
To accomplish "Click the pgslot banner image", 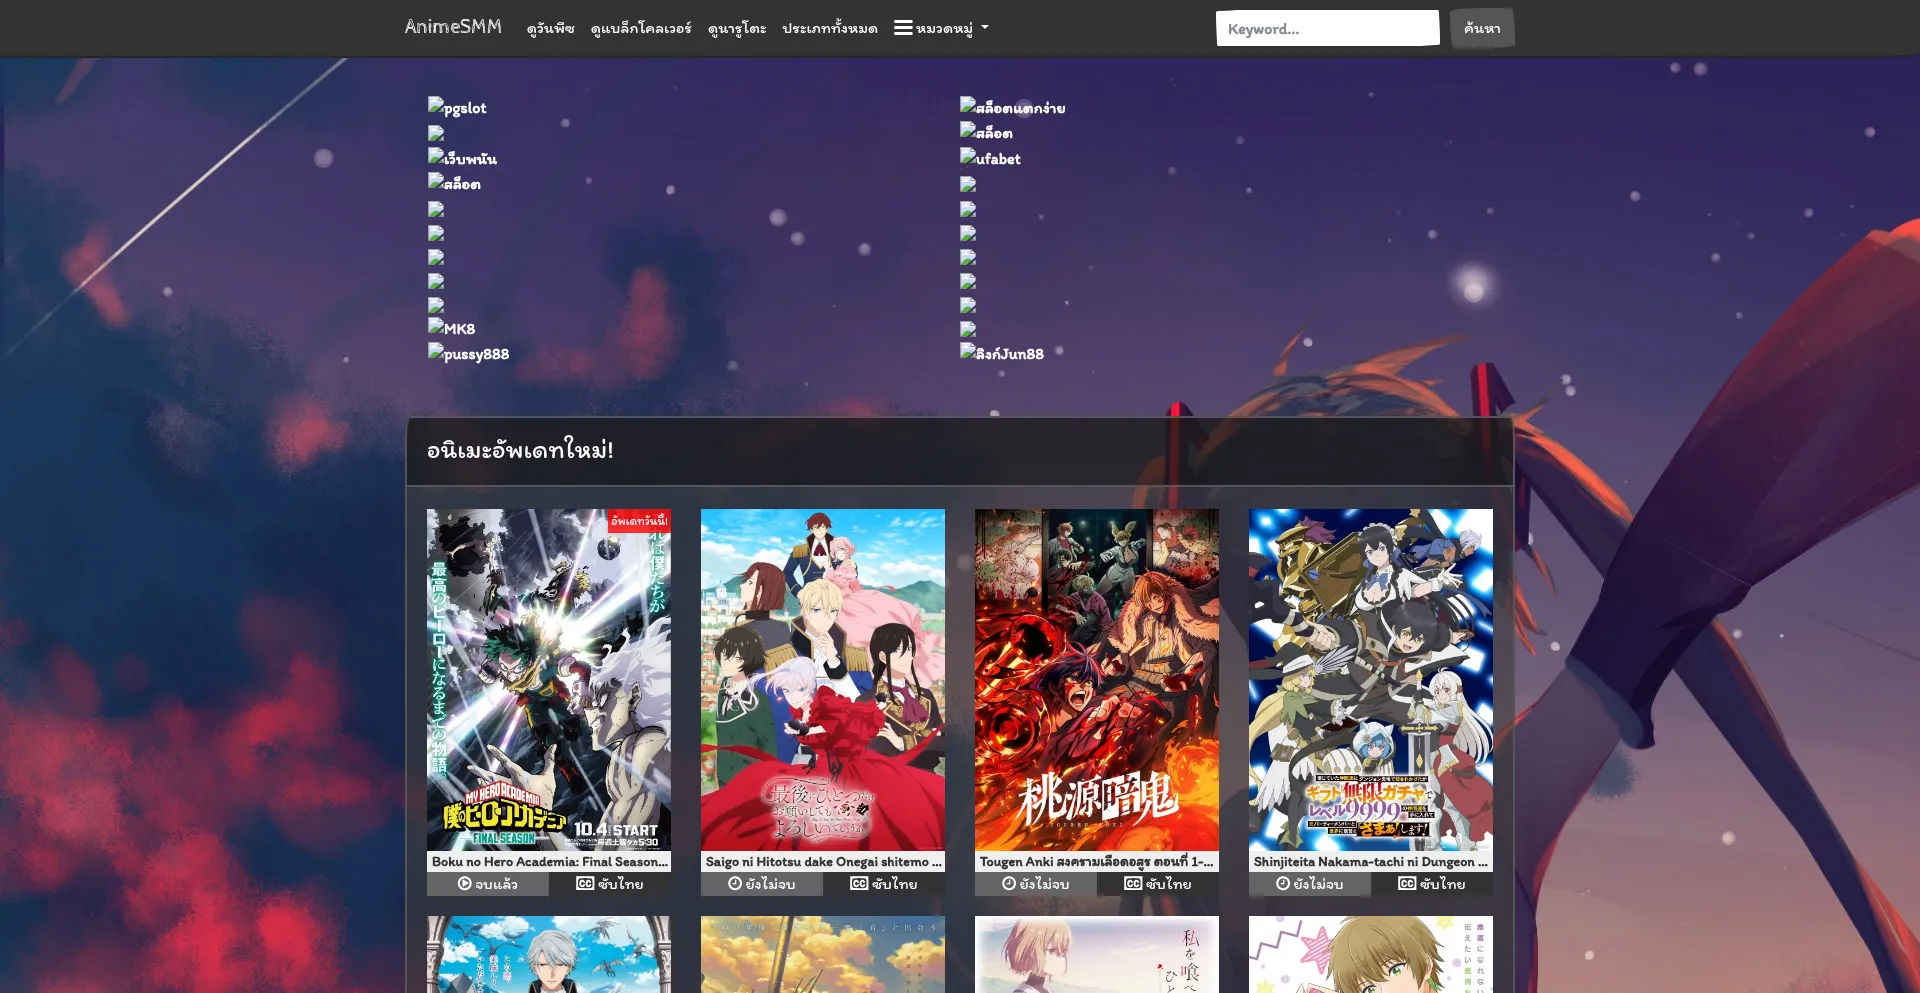I will coord(457,107).
